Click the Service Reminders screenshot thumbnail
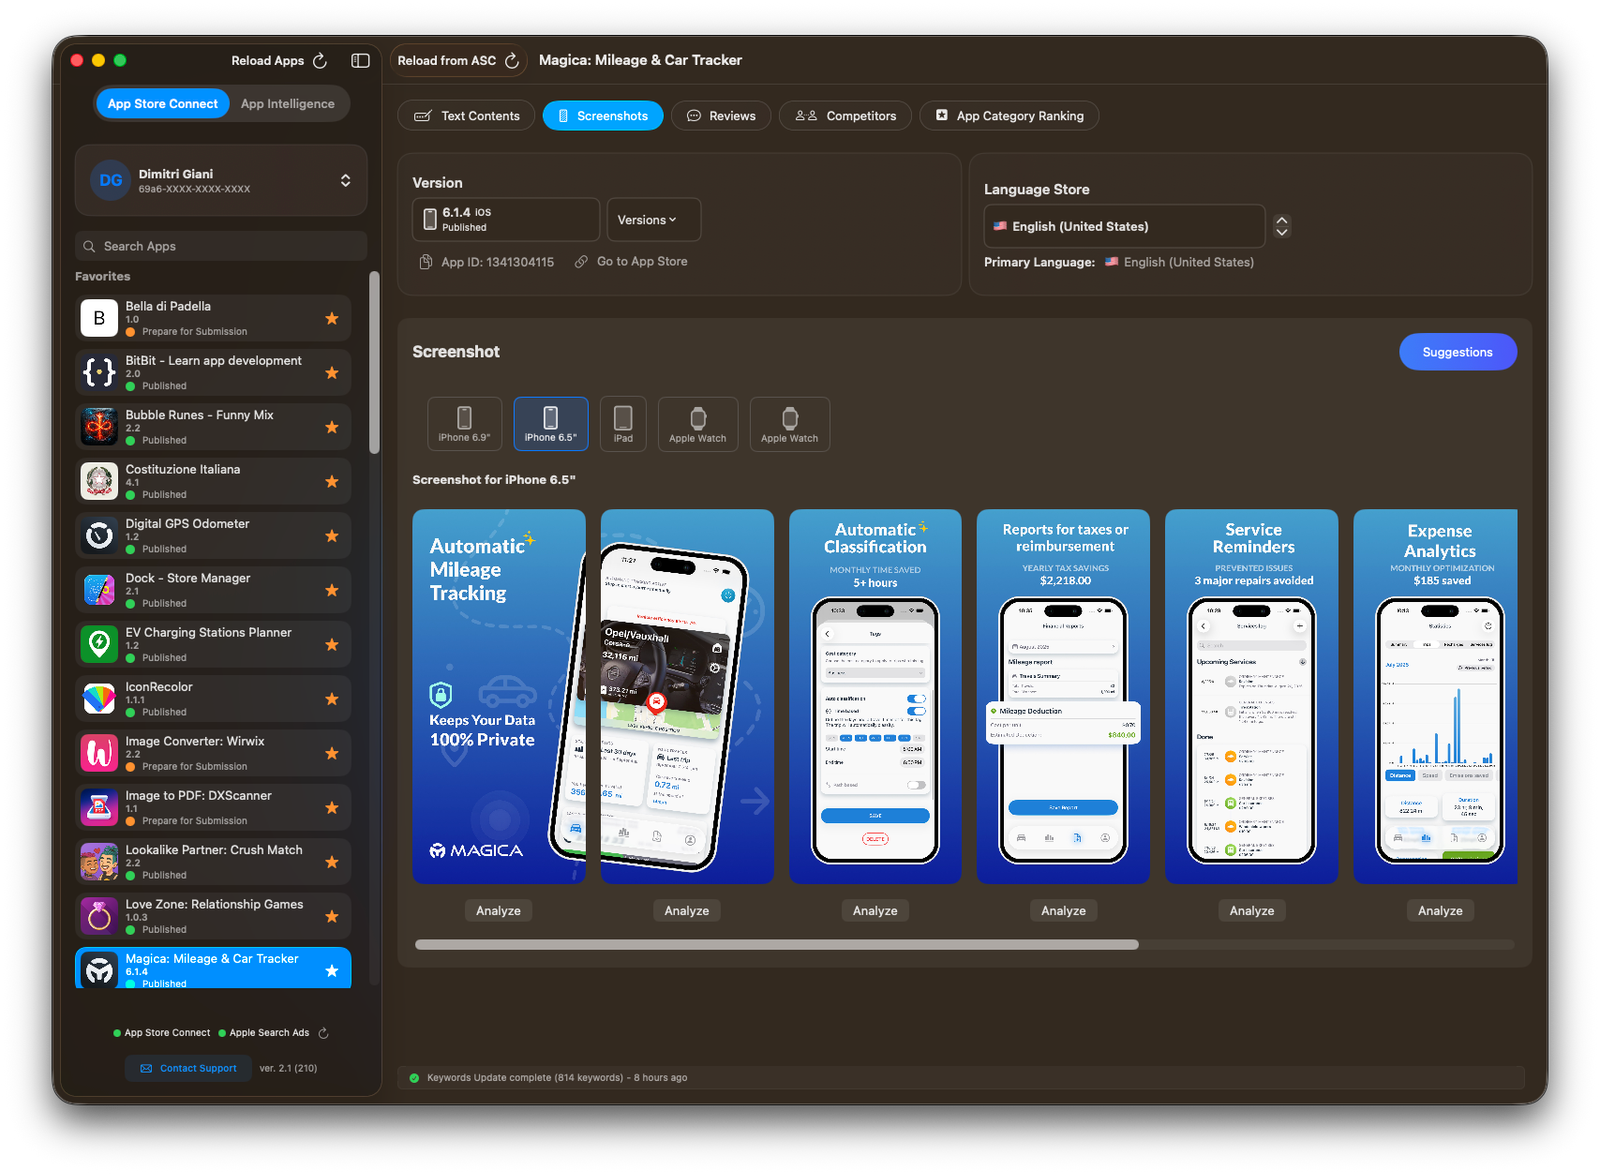1600x1174 pixels. [1251, 694]
